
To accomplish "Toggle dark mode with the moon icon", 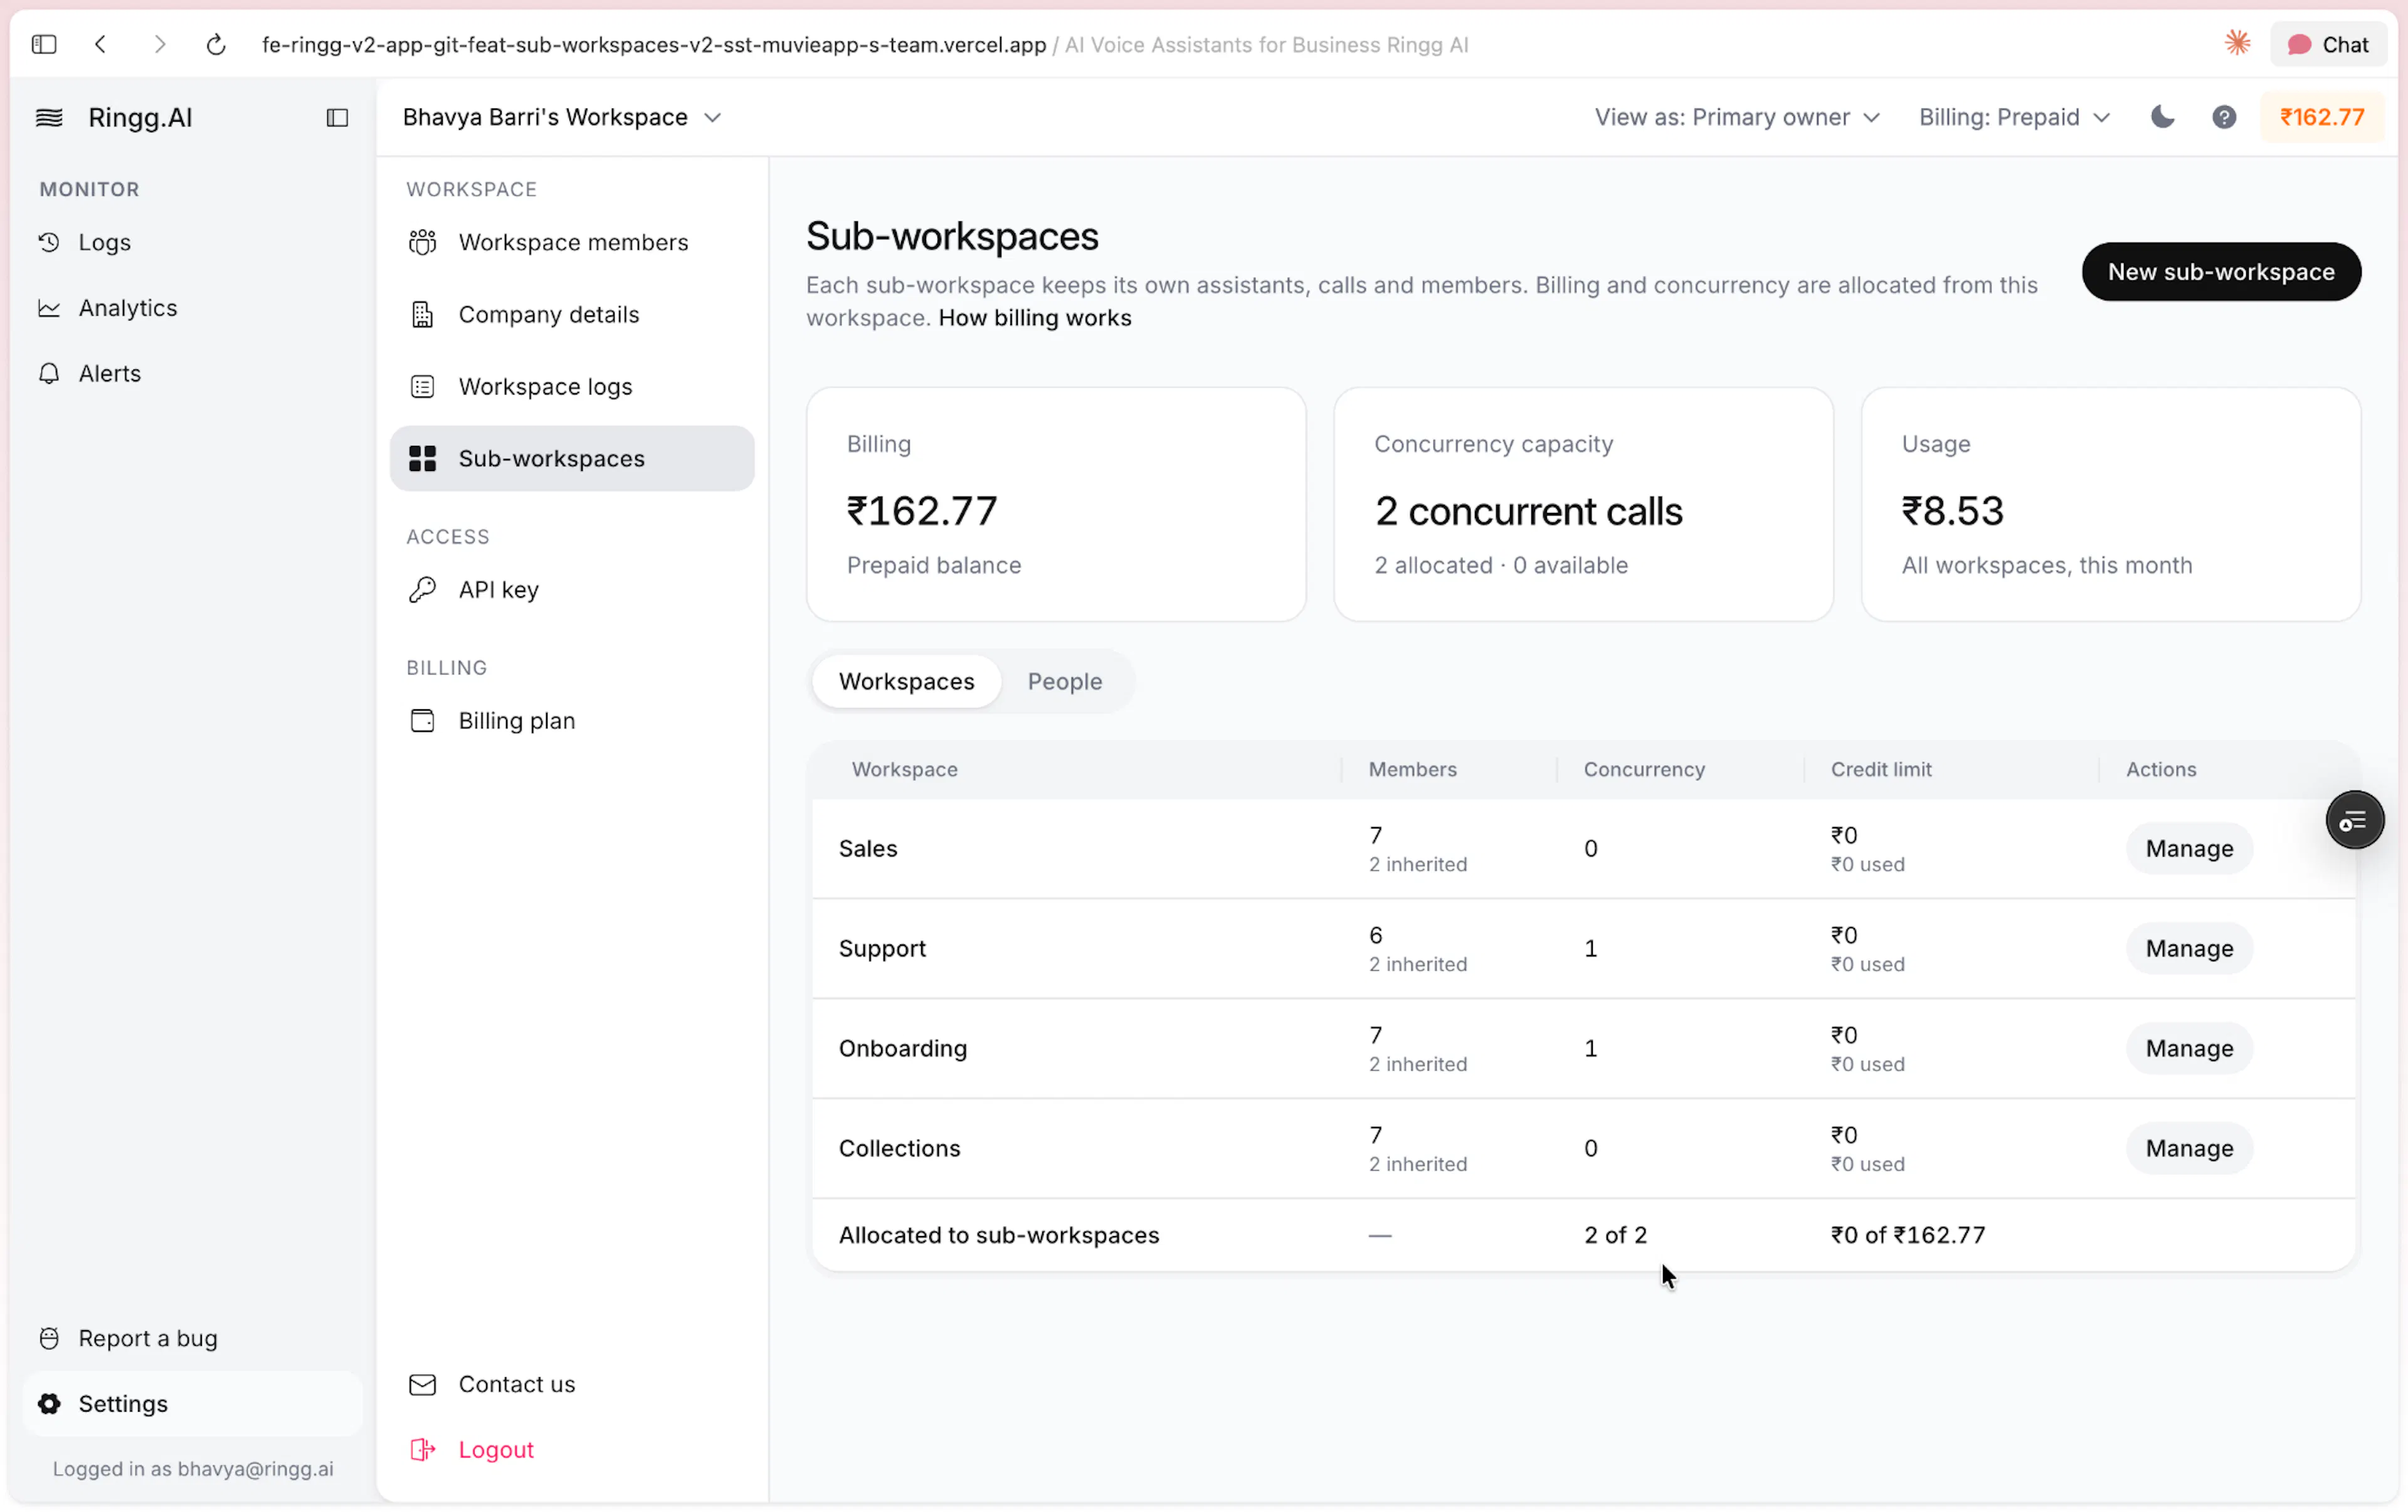I will point(2163,117).
